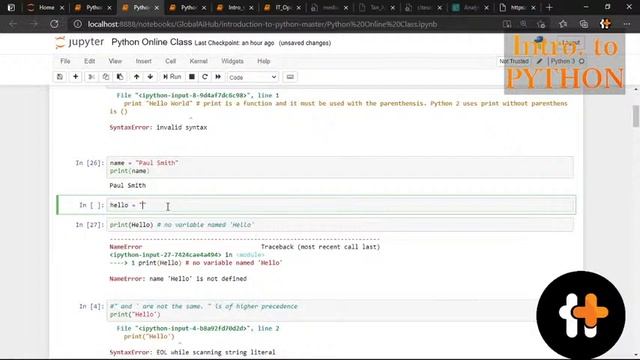Click the Paul Smith output text
The height and width of the screenshot is (360, 640).
coord(127,185)
